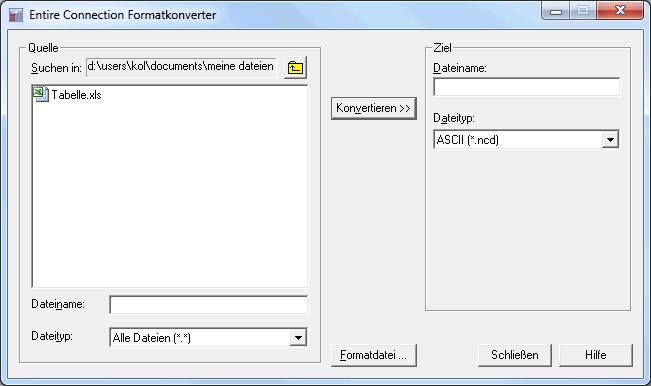The width and height of the screenshot is (651, 386).
Task: Click the Konvertieren >> button
Action: pyautogui.click(x=374, y=108)
